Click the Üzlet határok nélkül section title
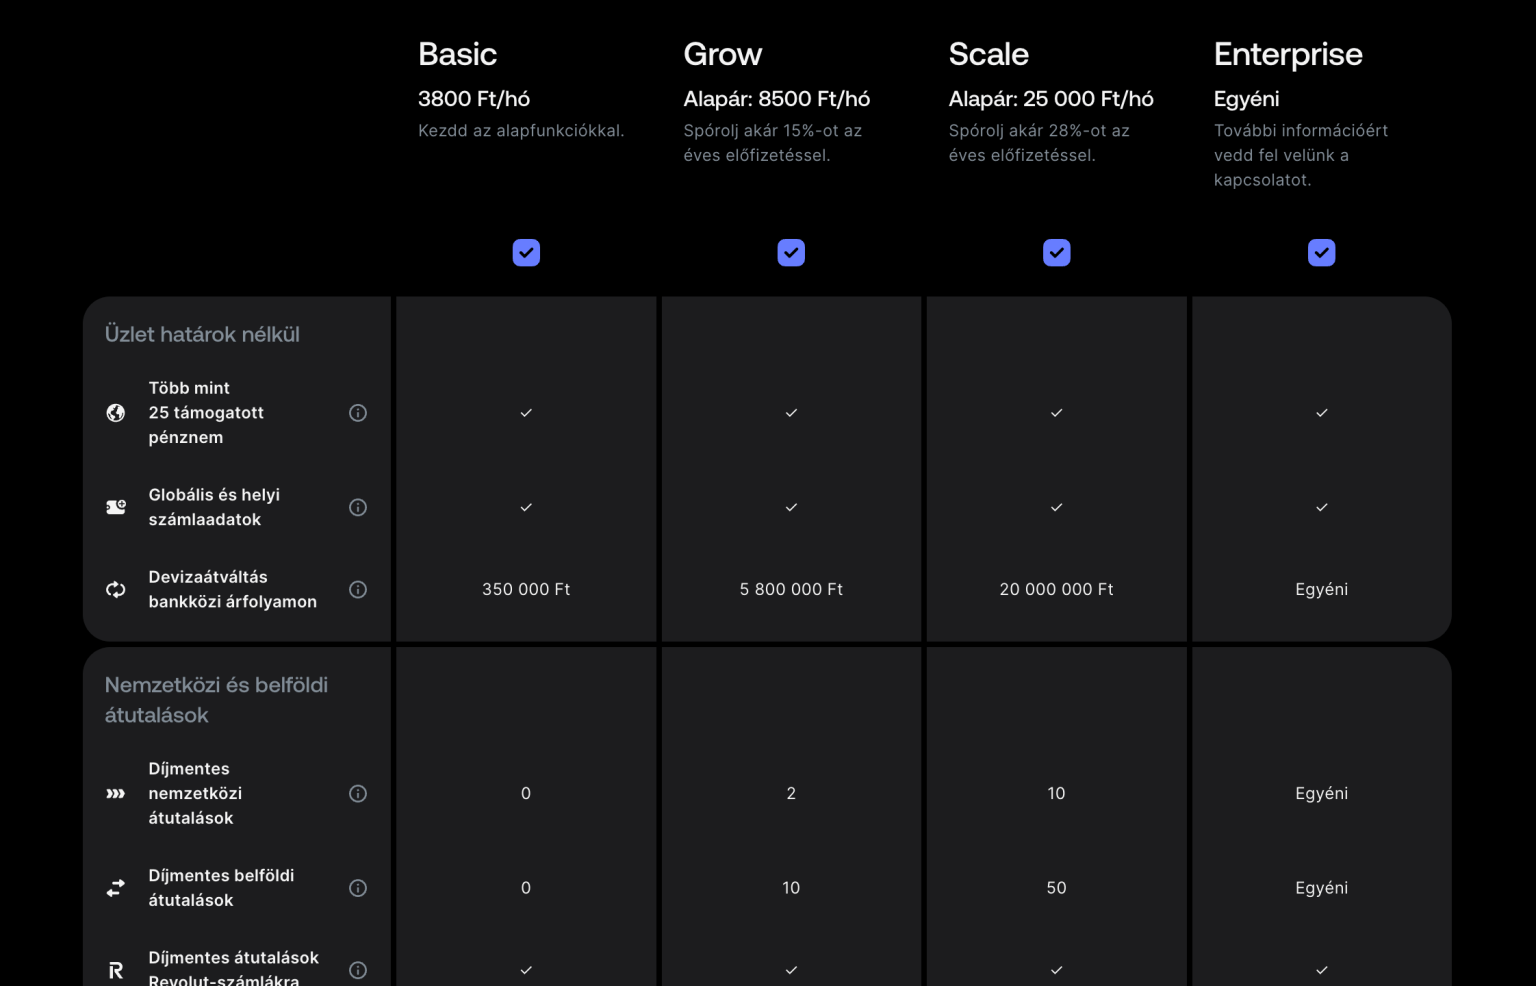 (x=202, y=335)
